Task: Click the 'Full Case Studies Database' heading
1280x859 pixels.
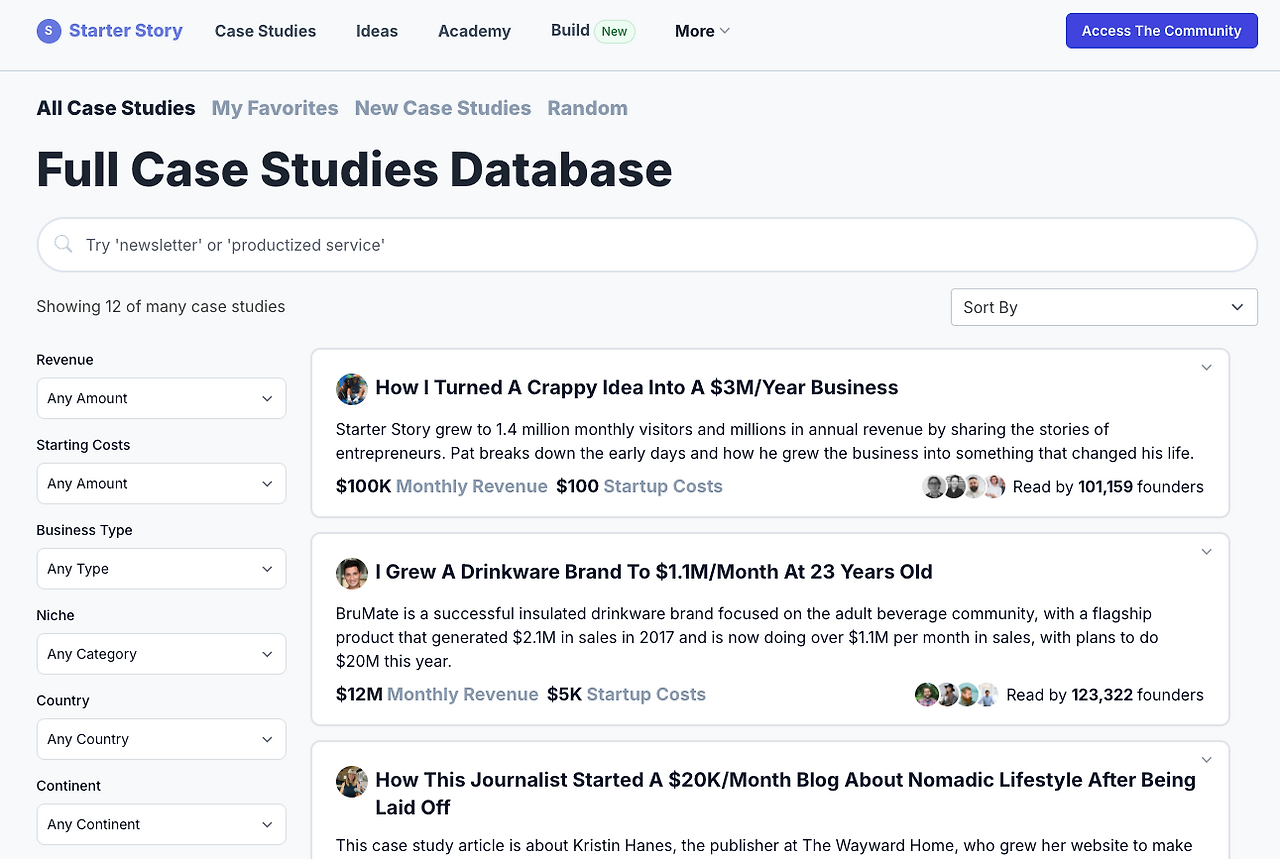Action: pyautogui.click(x=354, y=169)
